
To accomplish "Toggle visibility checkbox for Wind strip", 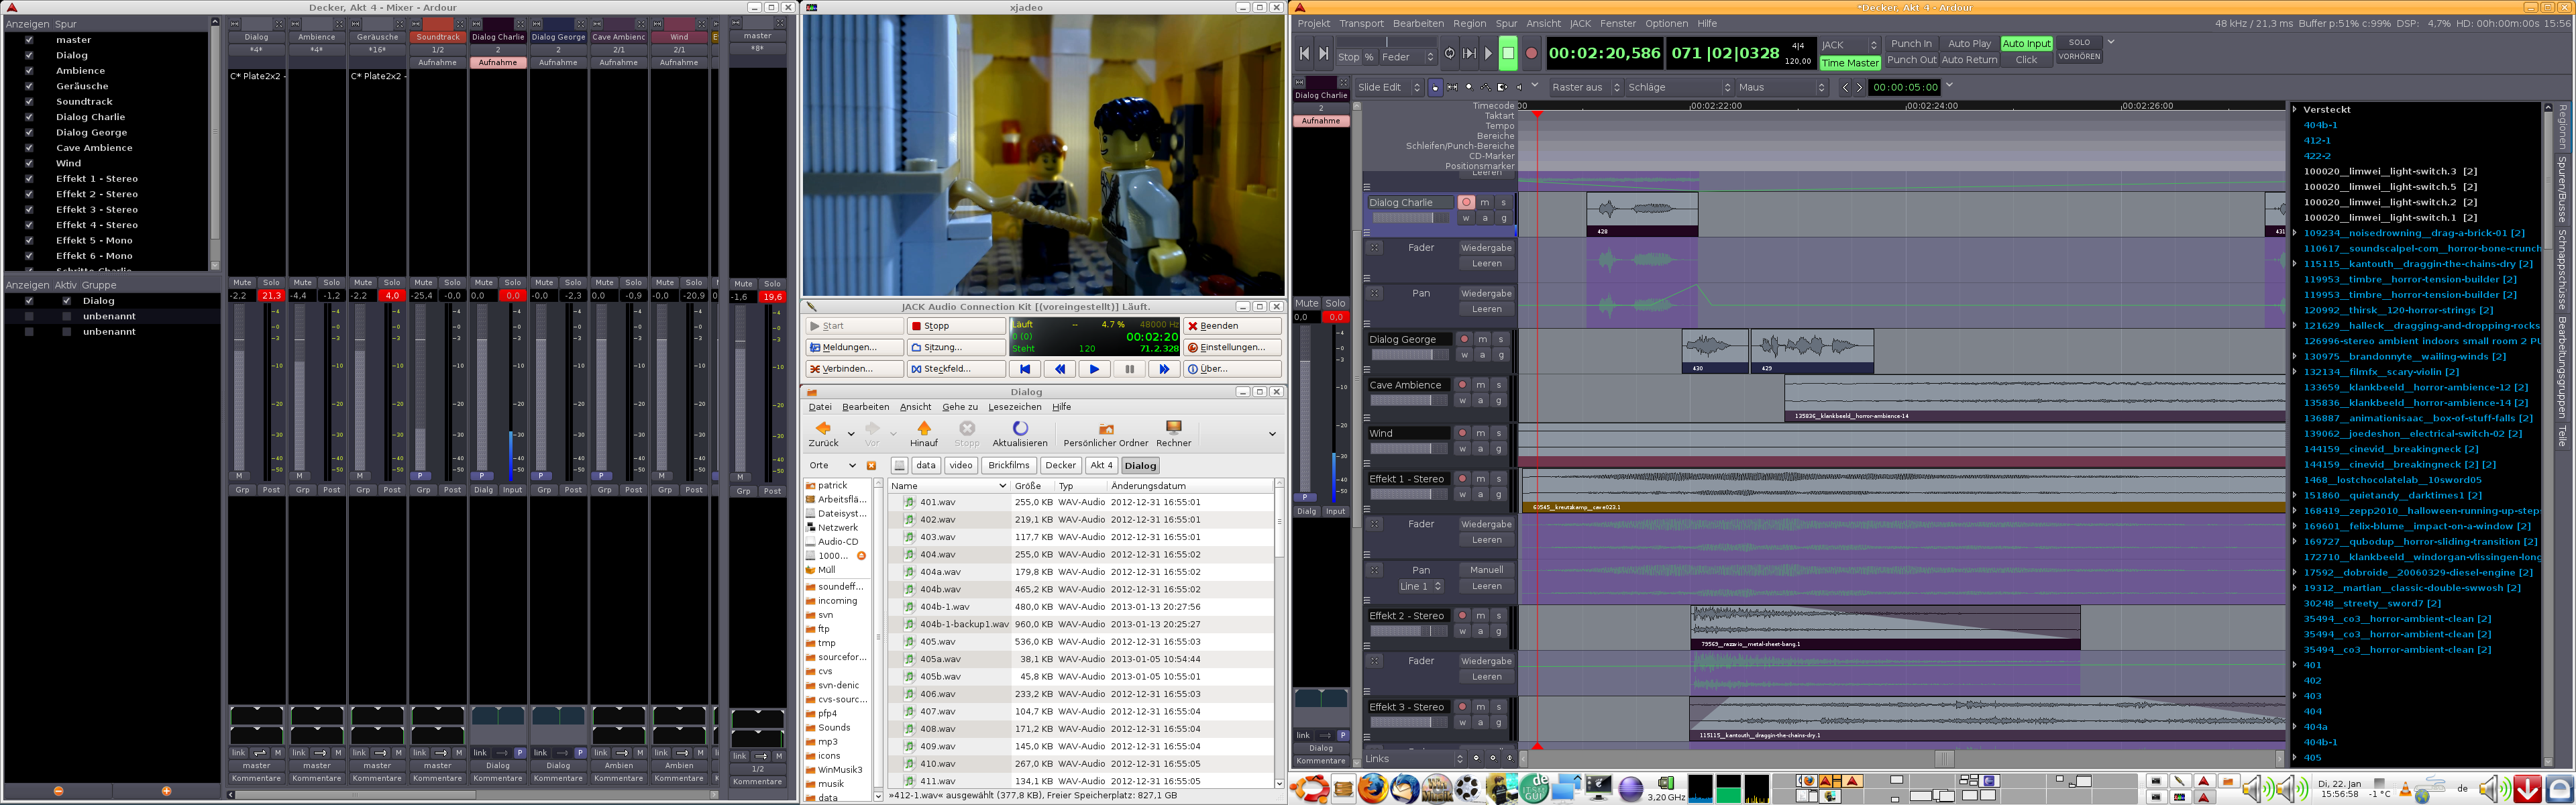I will tap(29, 163).
